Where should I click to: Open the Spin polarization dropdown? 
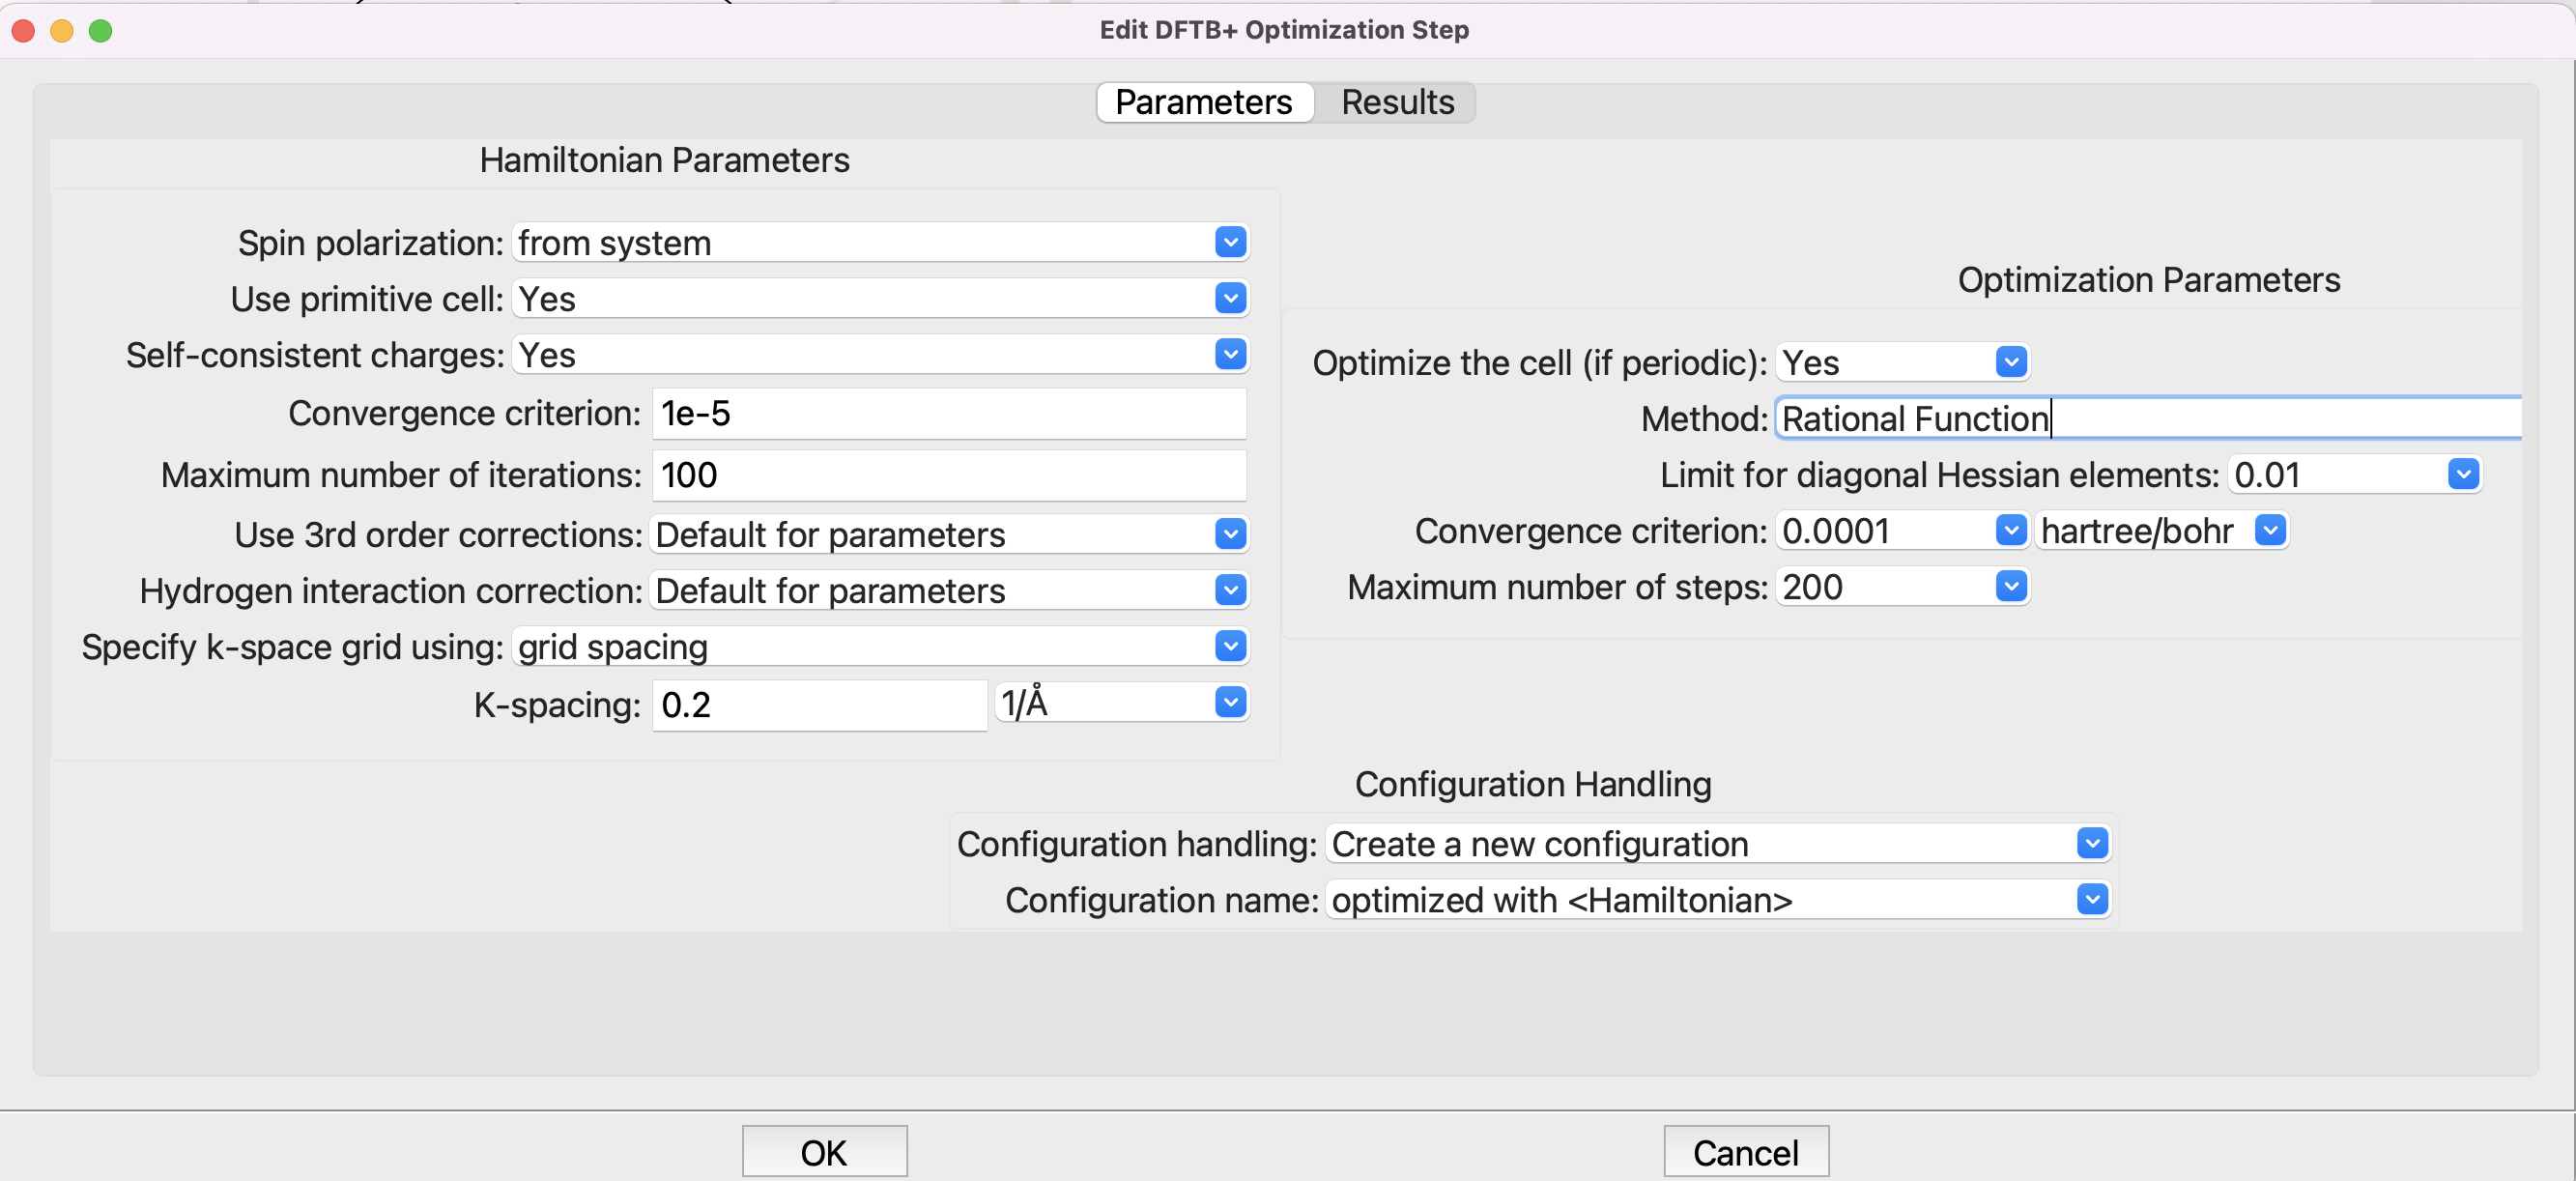pos(880,243)
